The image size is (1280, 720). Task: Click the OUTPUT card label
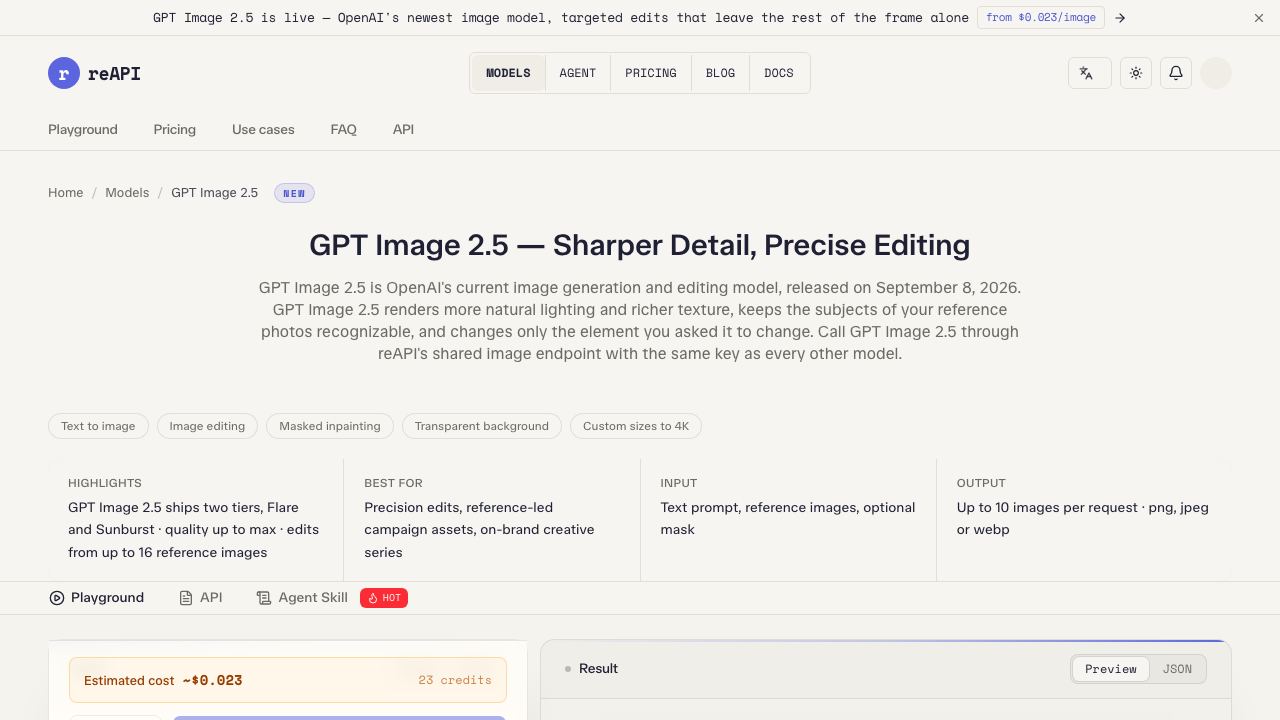(981, 483)
